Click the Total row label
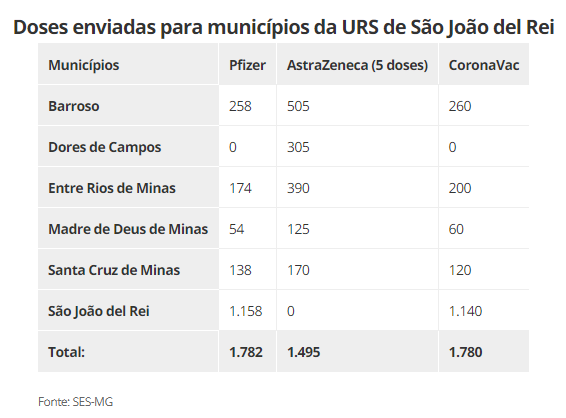 coord(66,352)
